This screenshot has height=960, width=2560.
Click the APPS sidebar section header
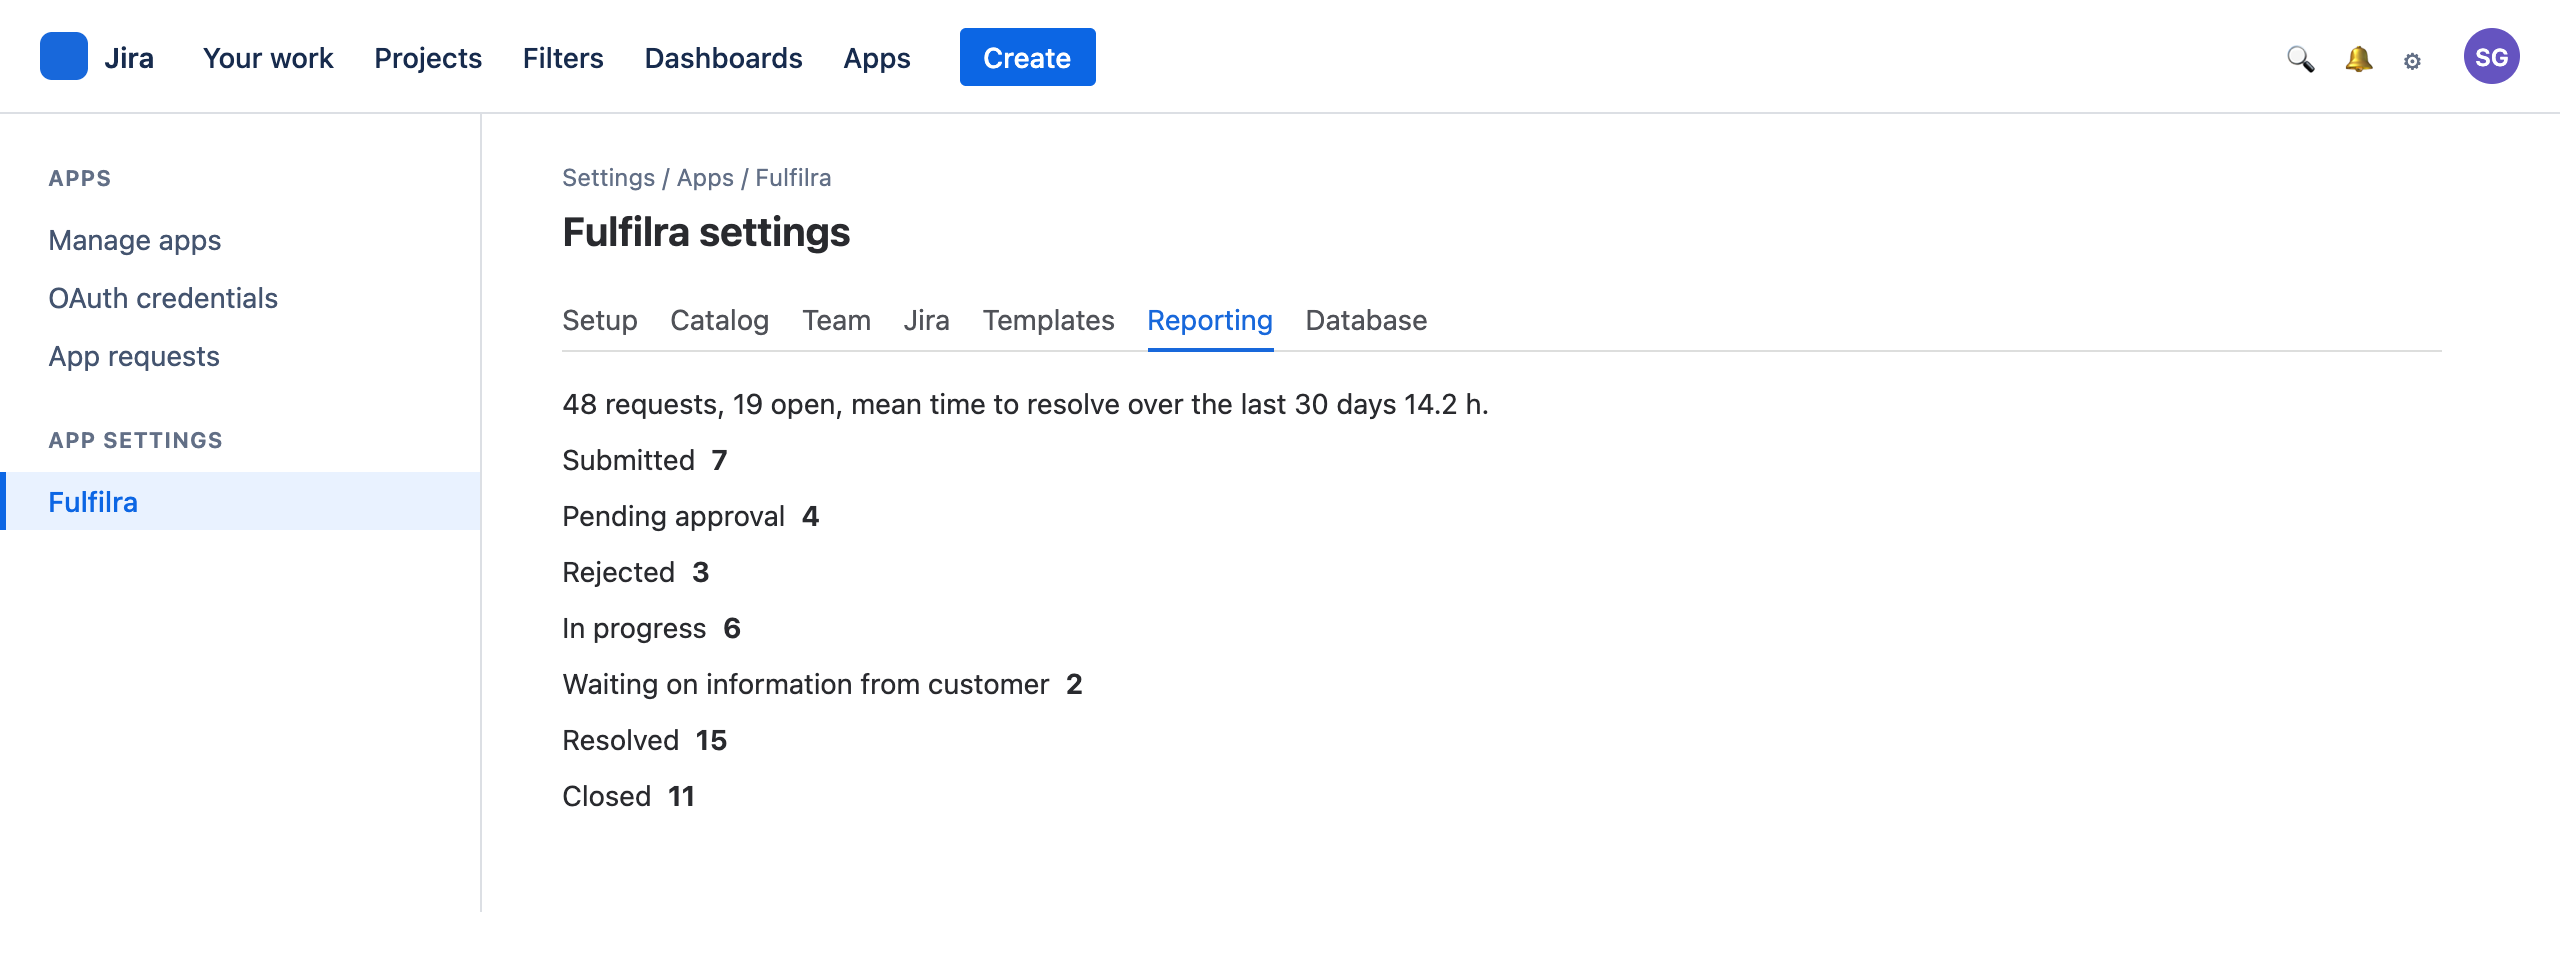(x=80, y=178)
